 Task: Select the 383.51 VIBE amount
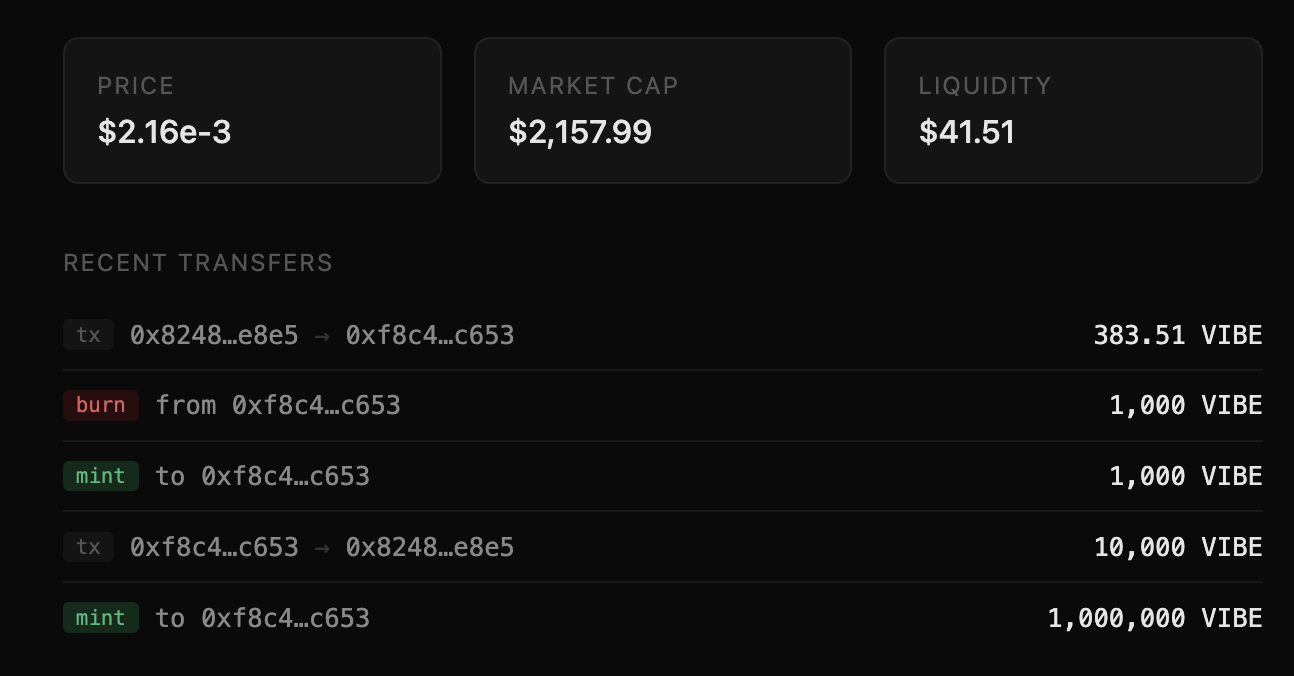coord(1178,335)
